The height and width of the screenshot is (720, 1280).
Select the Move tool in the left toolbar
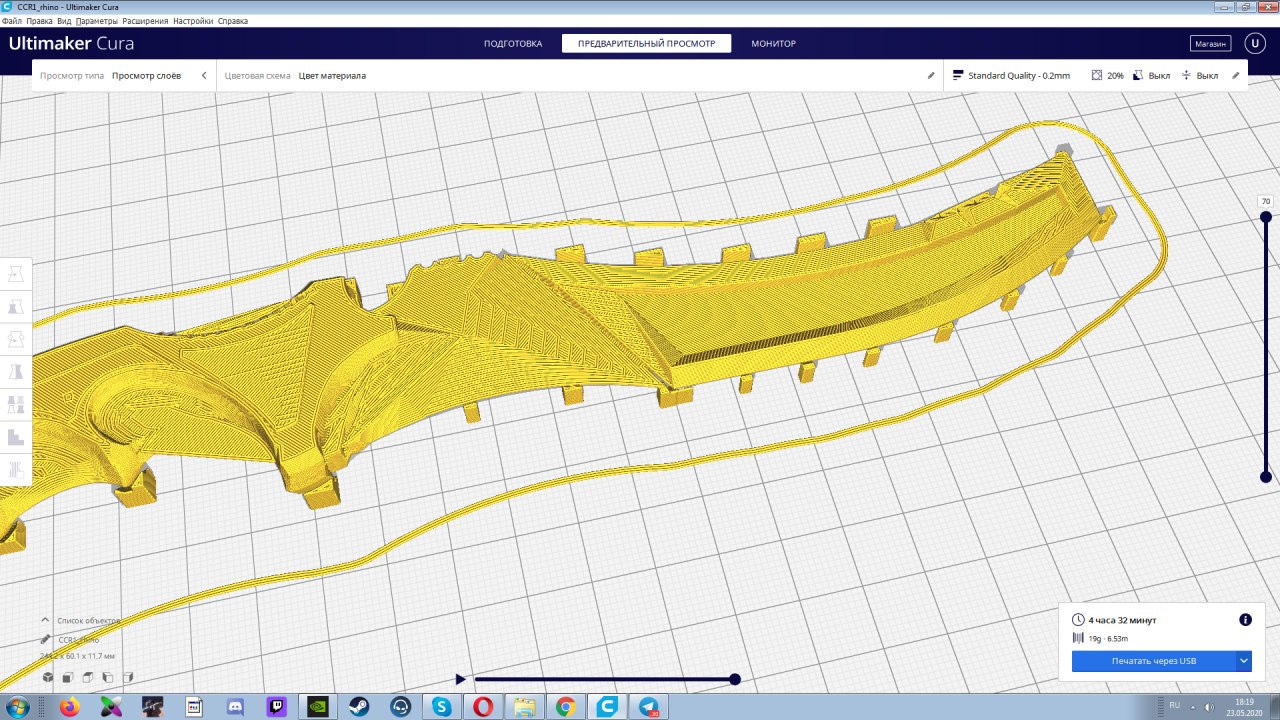point(16,274)
